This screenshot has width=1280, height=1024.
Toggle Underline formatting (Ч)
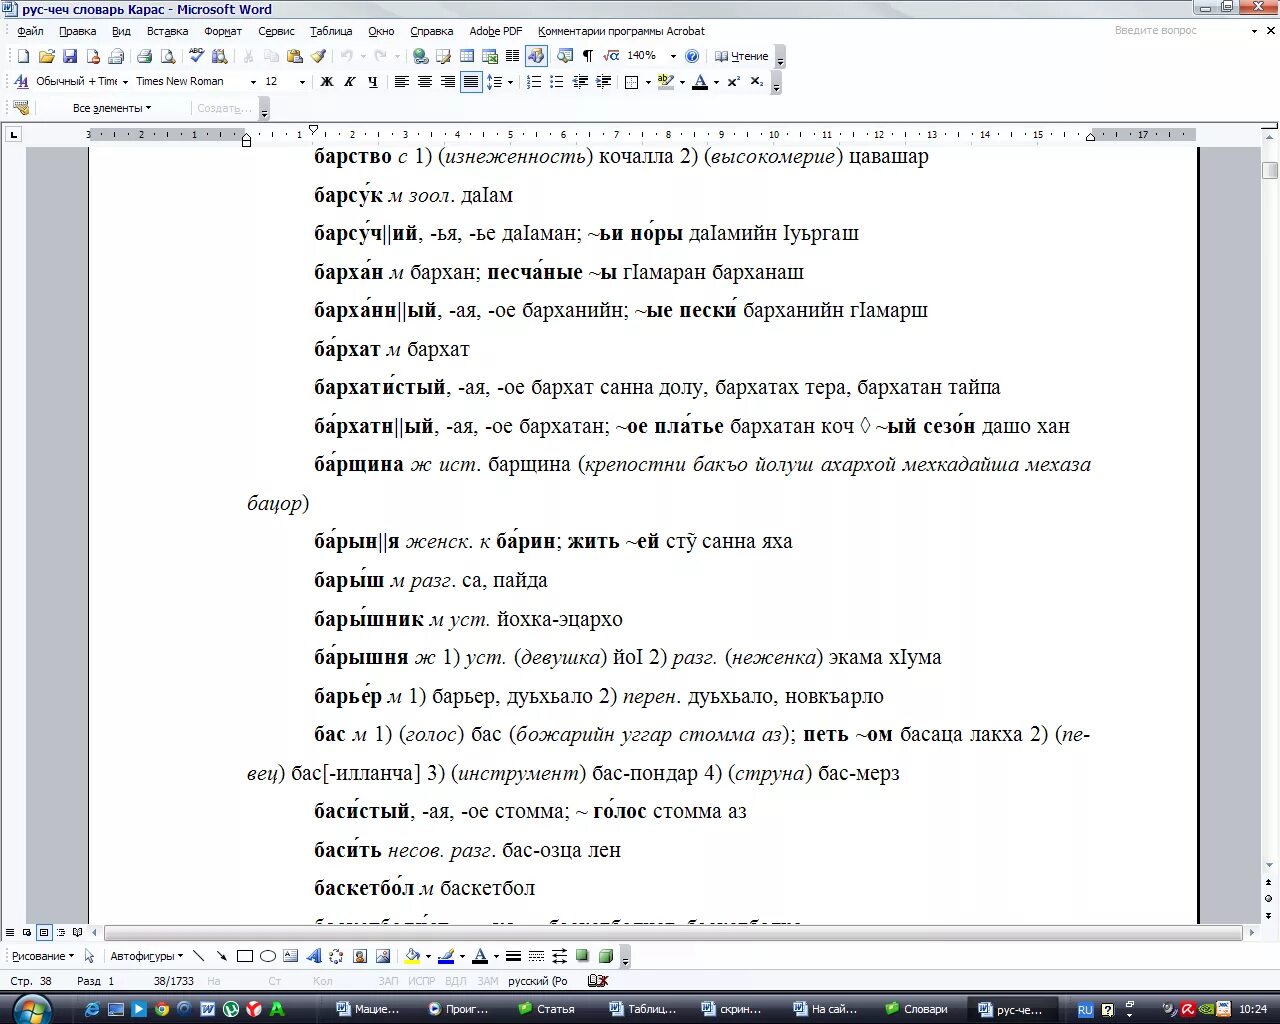(373, 82)
